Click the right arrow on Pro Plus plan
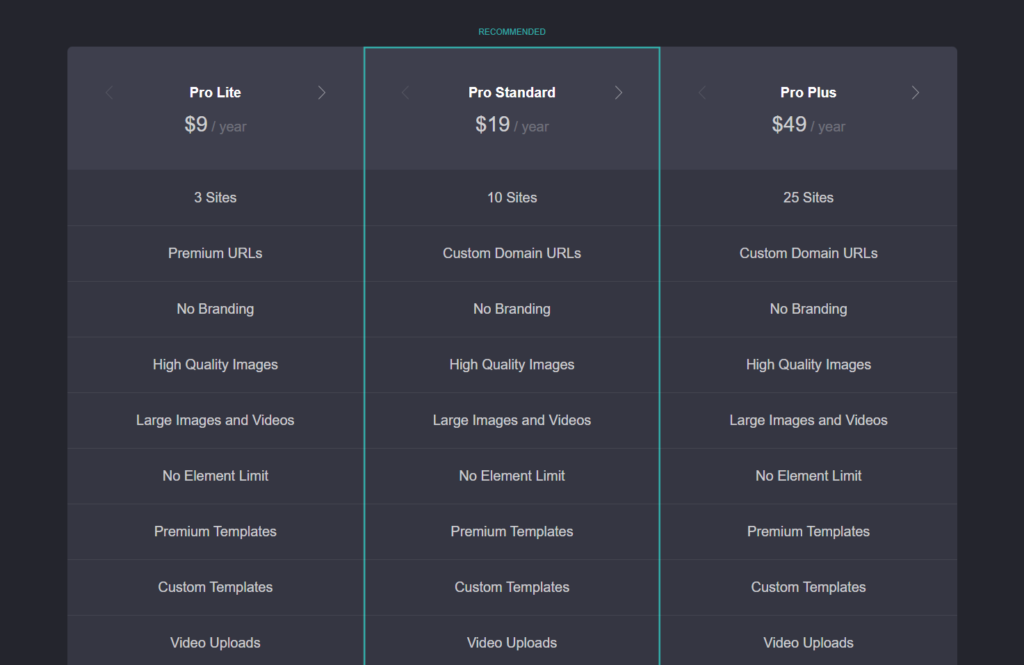Image resolution: width=1024 pixels, height=665 pixels. (915, 92)
